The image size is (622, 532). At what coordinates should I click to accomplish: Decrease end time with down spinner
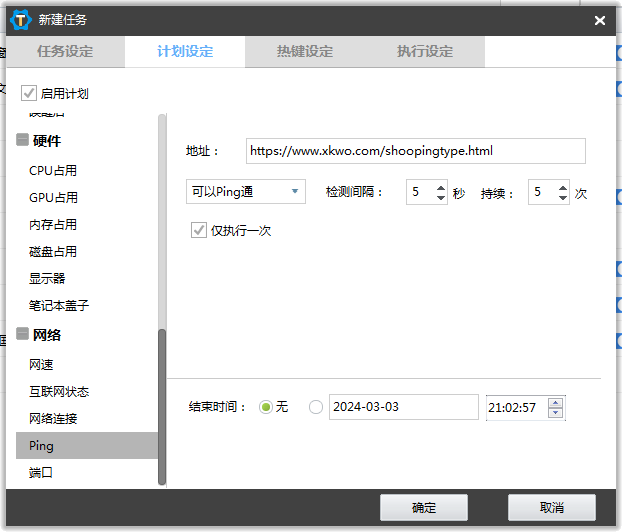pyautogui.click(x=555, y=413)
